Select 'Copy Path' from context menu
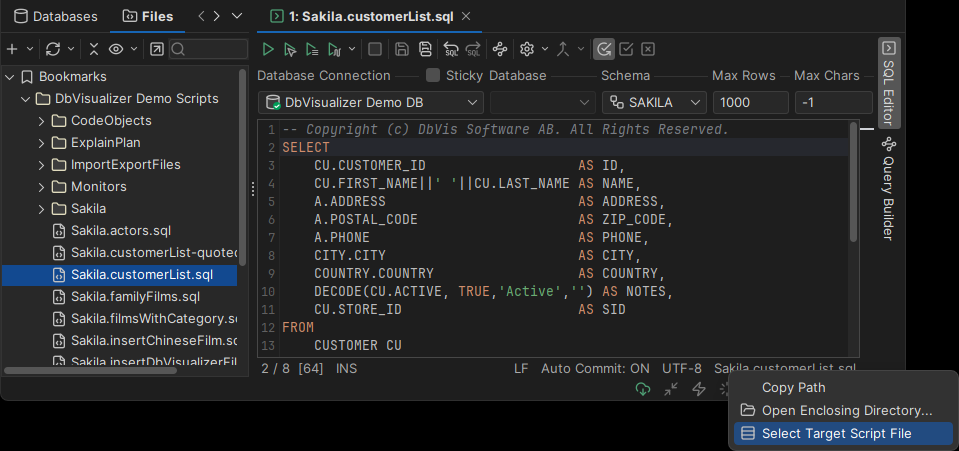 coord(793,388)
